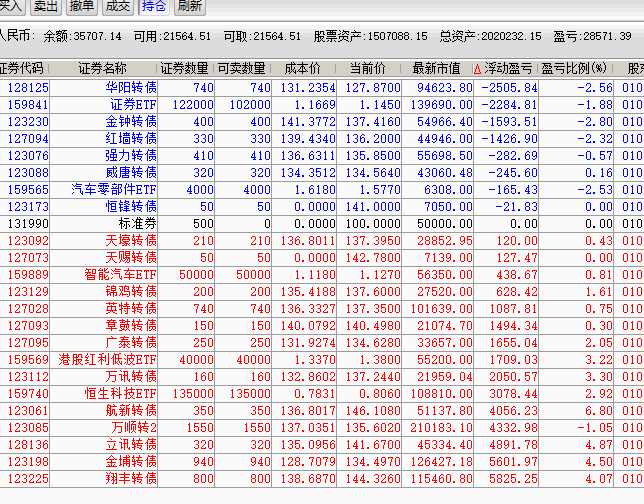The height and width of the screenshot is (504, 644).
Task: Select the 金埔转债 row
Action: point(322,462)
